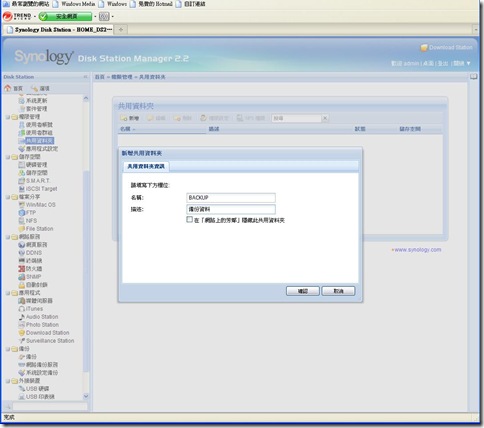Collapse the 備份 folder node
The height and width of the screenshot is (428, 484).
(x=8, y=349)
